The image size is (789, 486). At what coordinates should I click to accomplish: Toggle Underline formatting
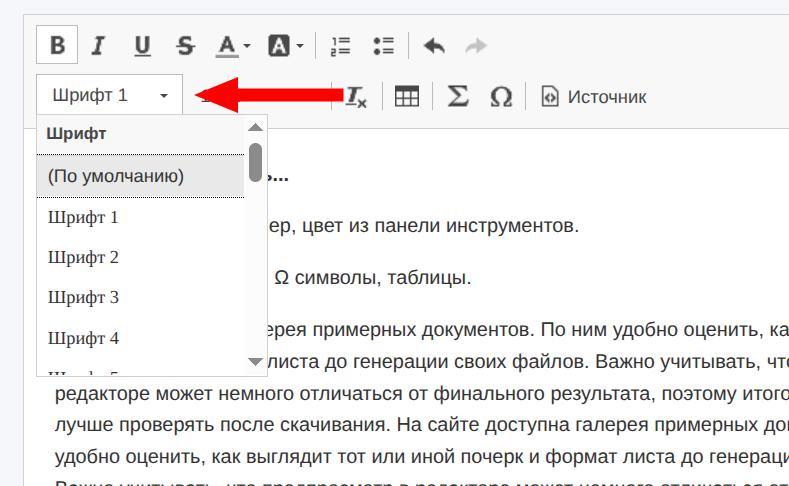click(x=142, y=46)
